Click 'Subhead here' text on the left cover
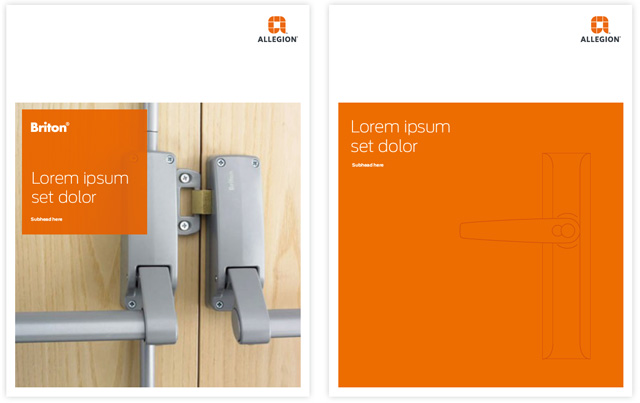The height and width of the screenshot is (403, 640). (47, 219)
